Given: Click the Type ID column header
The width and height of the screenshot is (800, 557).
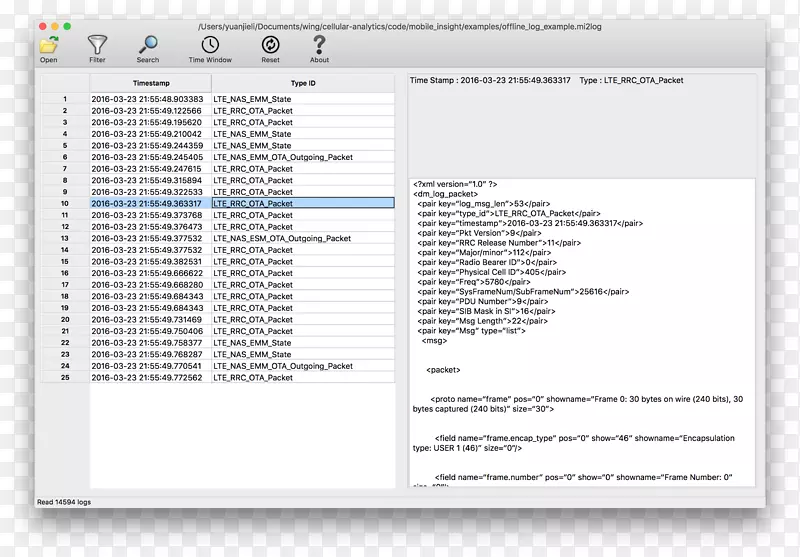Looking at the screenshot, I should 302,83.
